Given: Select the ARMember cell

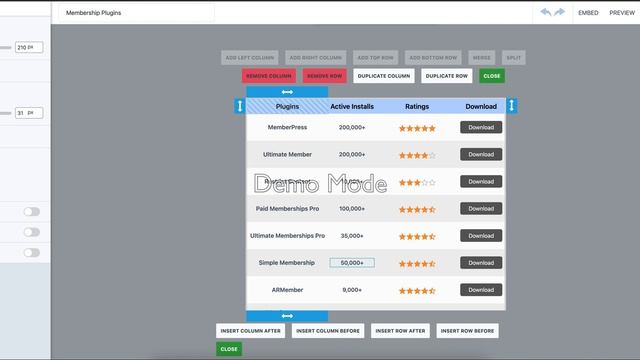Looking at the screenshot, I should pyautogui.click(x=287, y=290).
